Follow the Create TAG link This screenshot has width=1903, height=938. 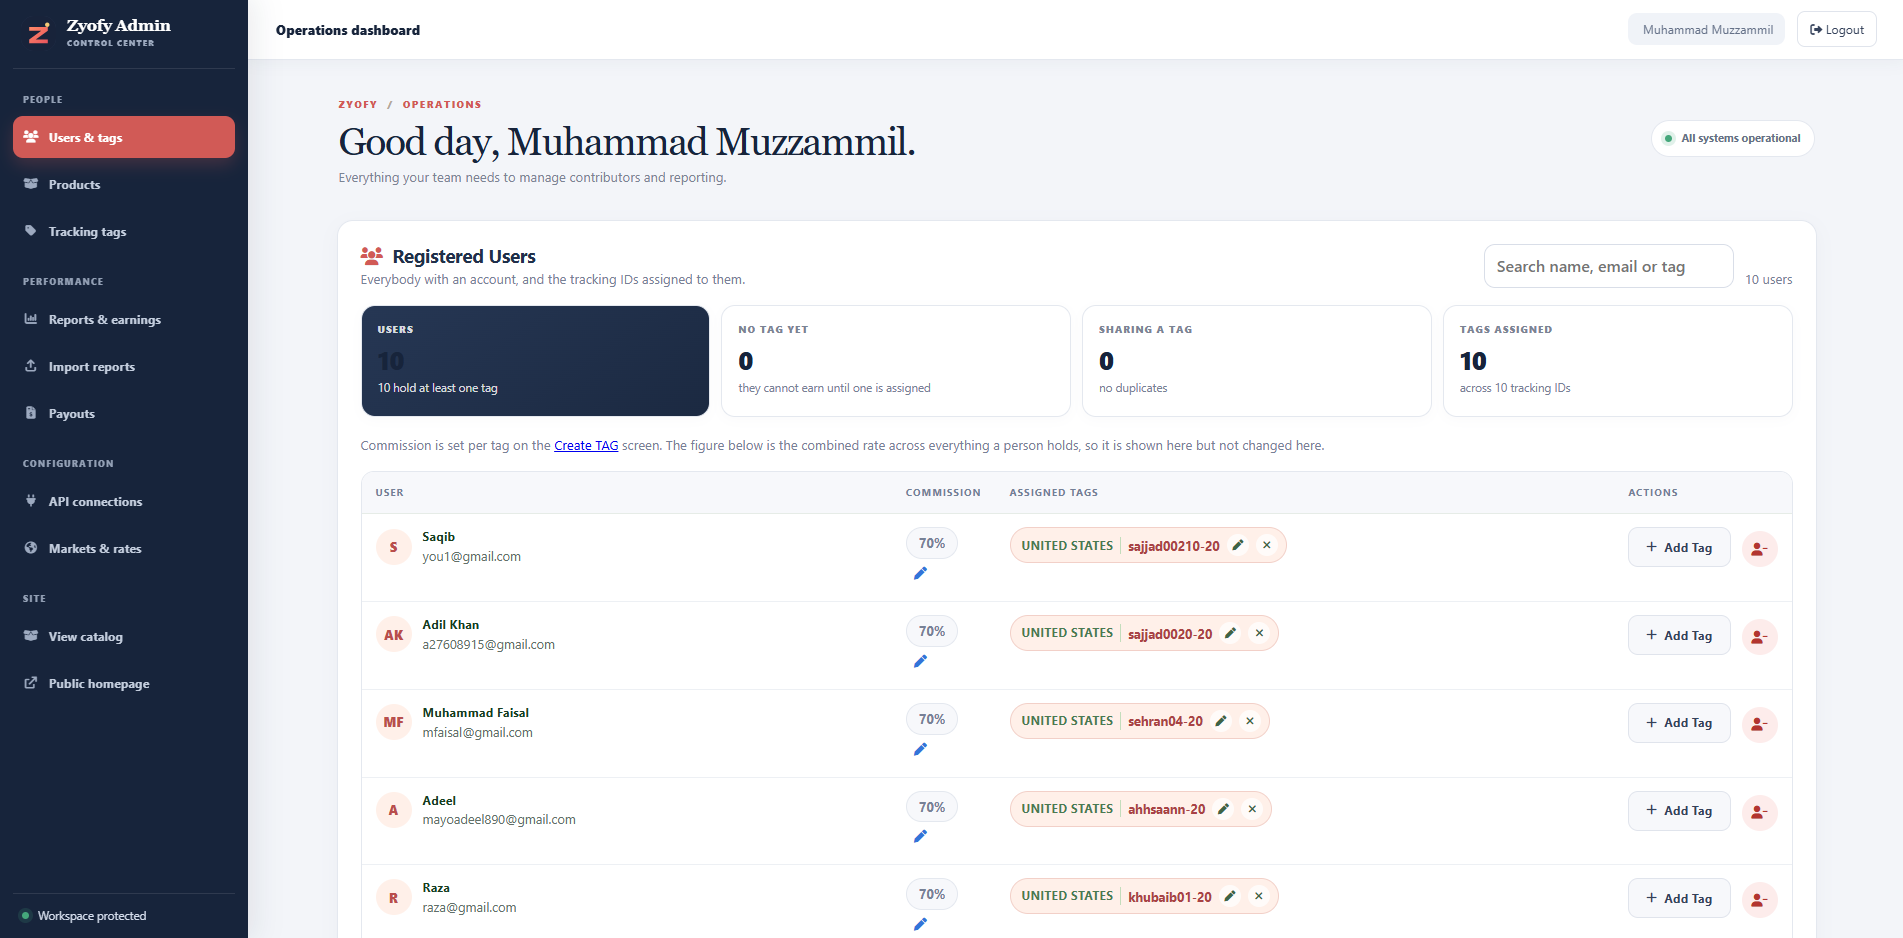pyautogui.click(x=586, y=445)
